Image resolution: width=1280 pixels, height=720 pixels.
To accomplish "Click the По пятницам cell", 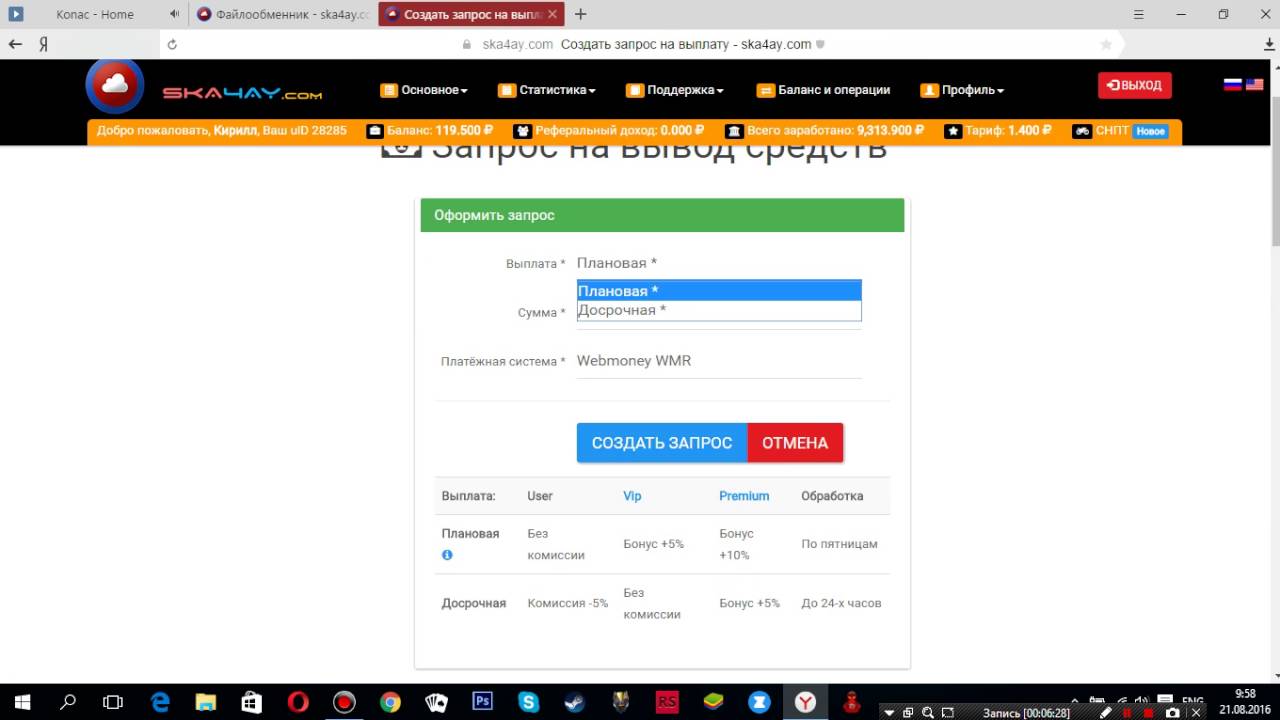I will pos(839,544).
